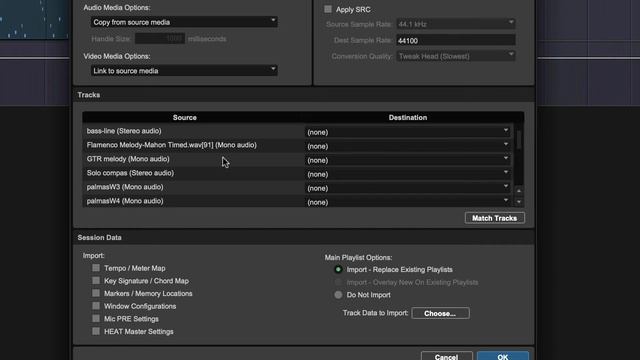Open the Source Sample Rate dropdown
The width and height of the screenshot is (640, 360).
456,24
